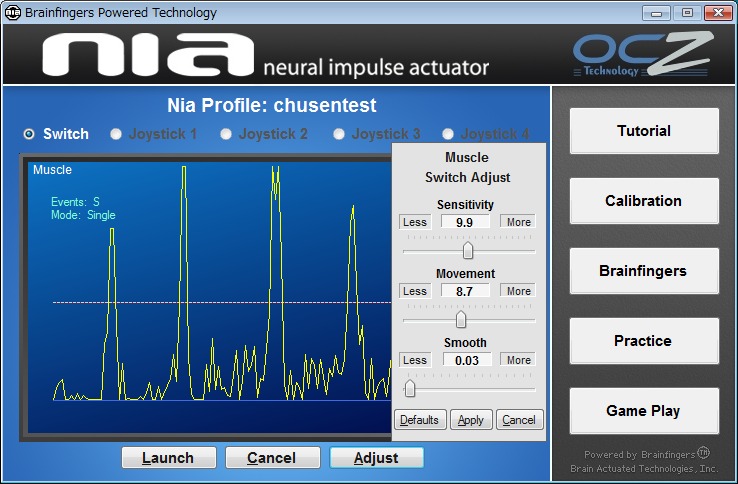Open the Tutorial section
The width and height of the screenshot is (738, 484).
click(644, 131)
